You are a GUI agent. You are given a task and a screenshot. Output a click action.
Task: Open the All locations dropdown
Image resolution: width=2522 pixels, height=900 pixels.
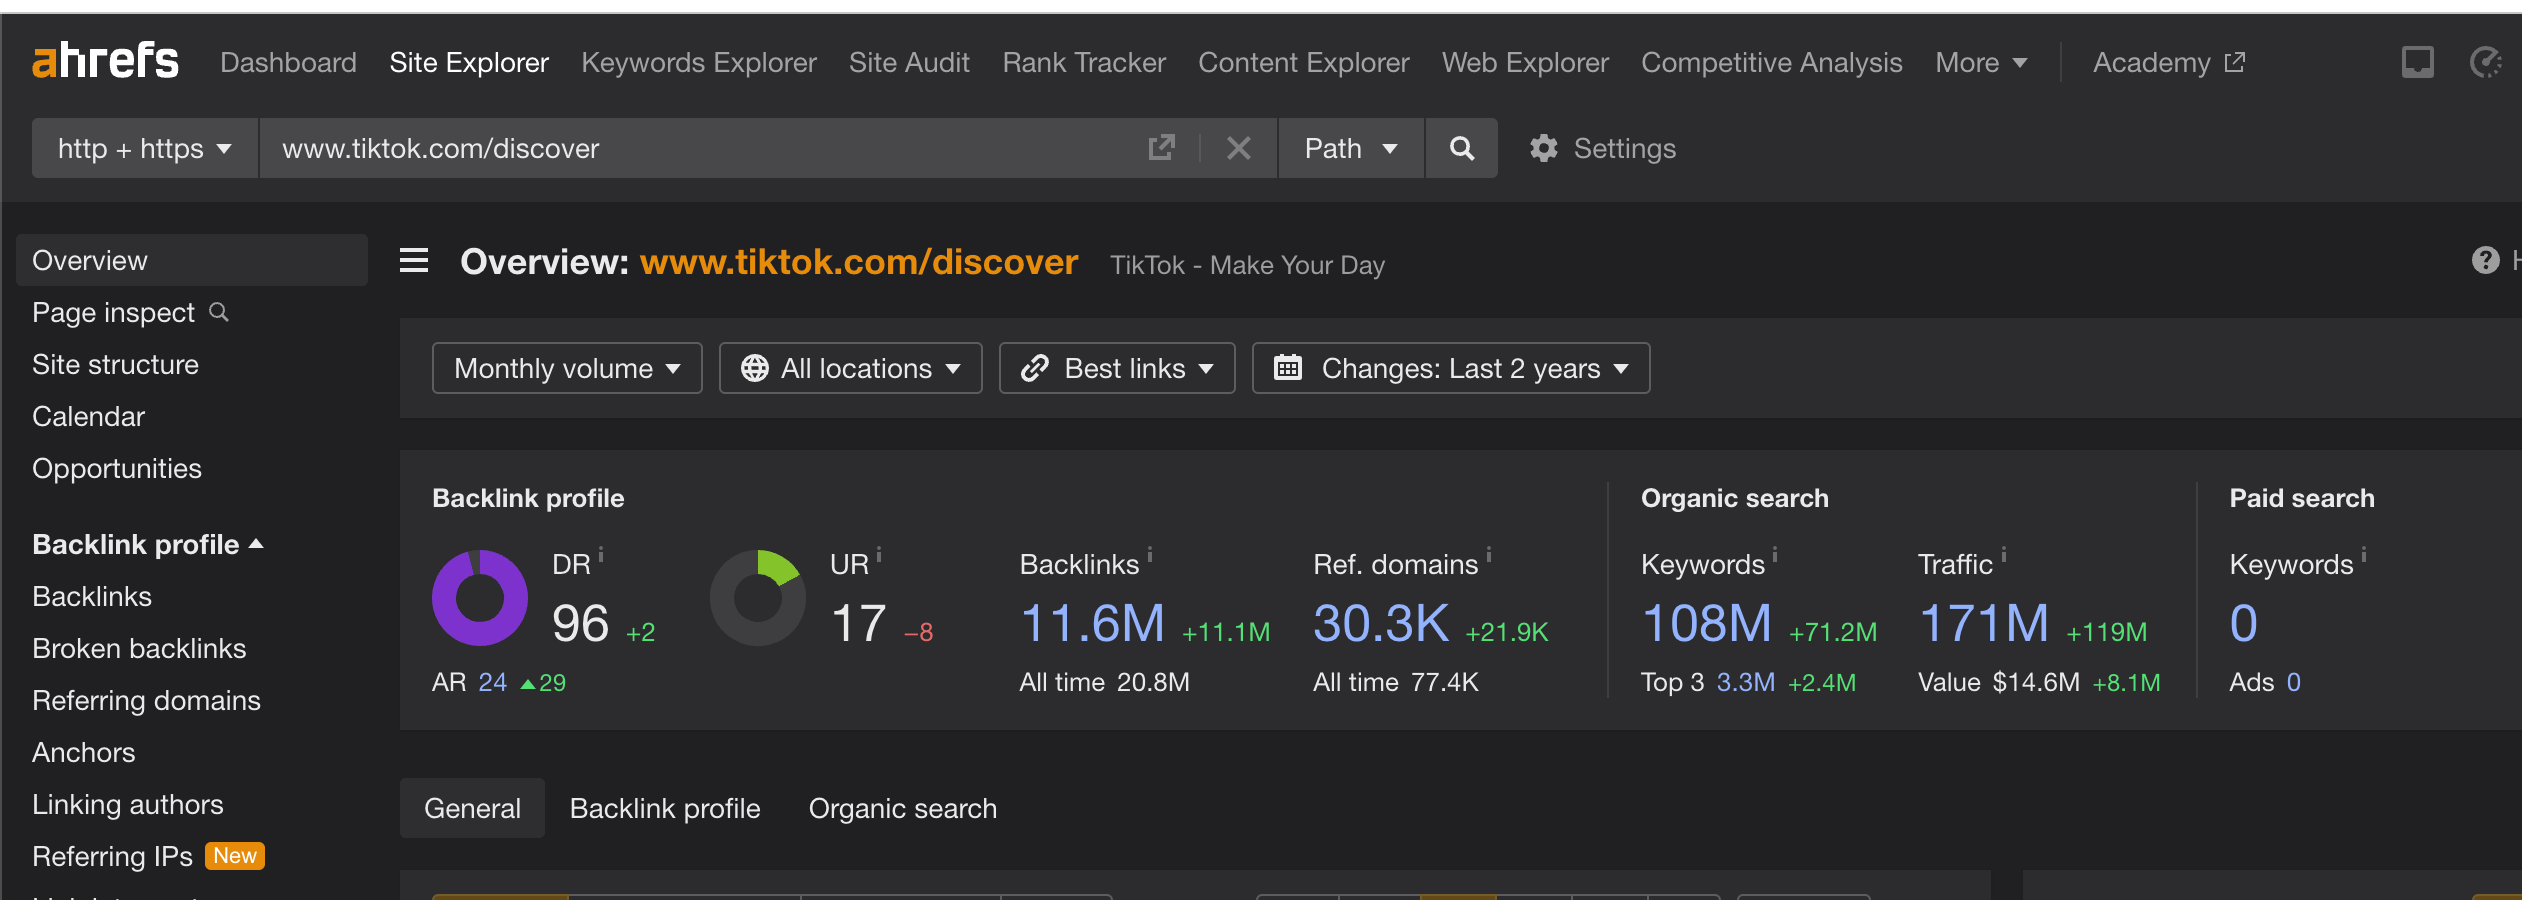(851, 368)
